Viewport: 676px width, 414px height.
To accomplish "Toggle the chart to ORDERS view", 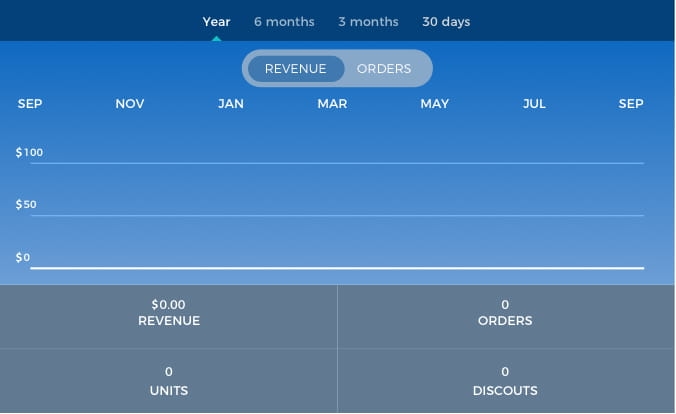I will coord(384,69).
